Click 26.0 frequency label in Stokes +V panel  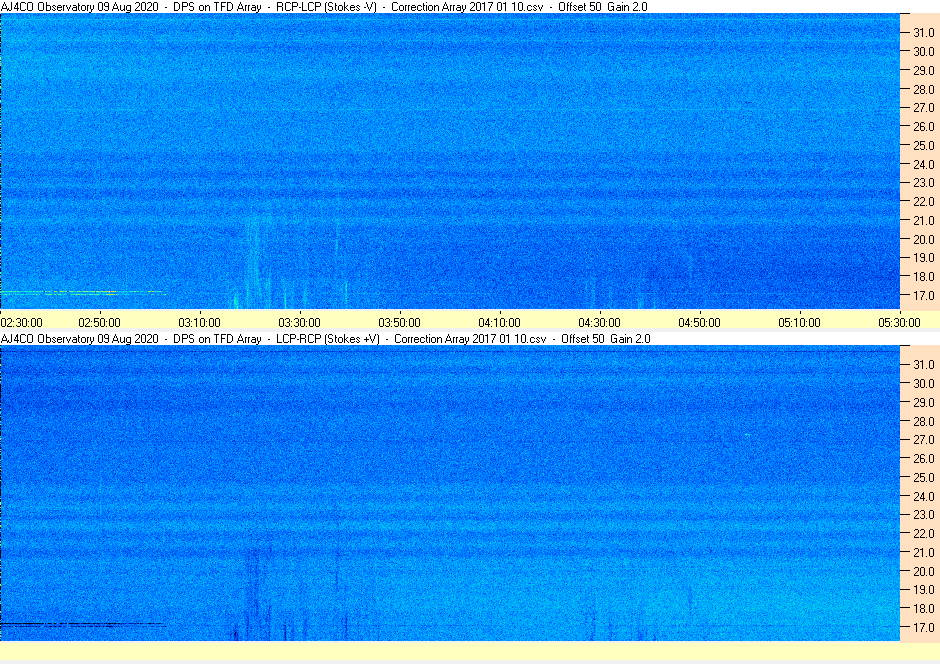pos(923,458)
